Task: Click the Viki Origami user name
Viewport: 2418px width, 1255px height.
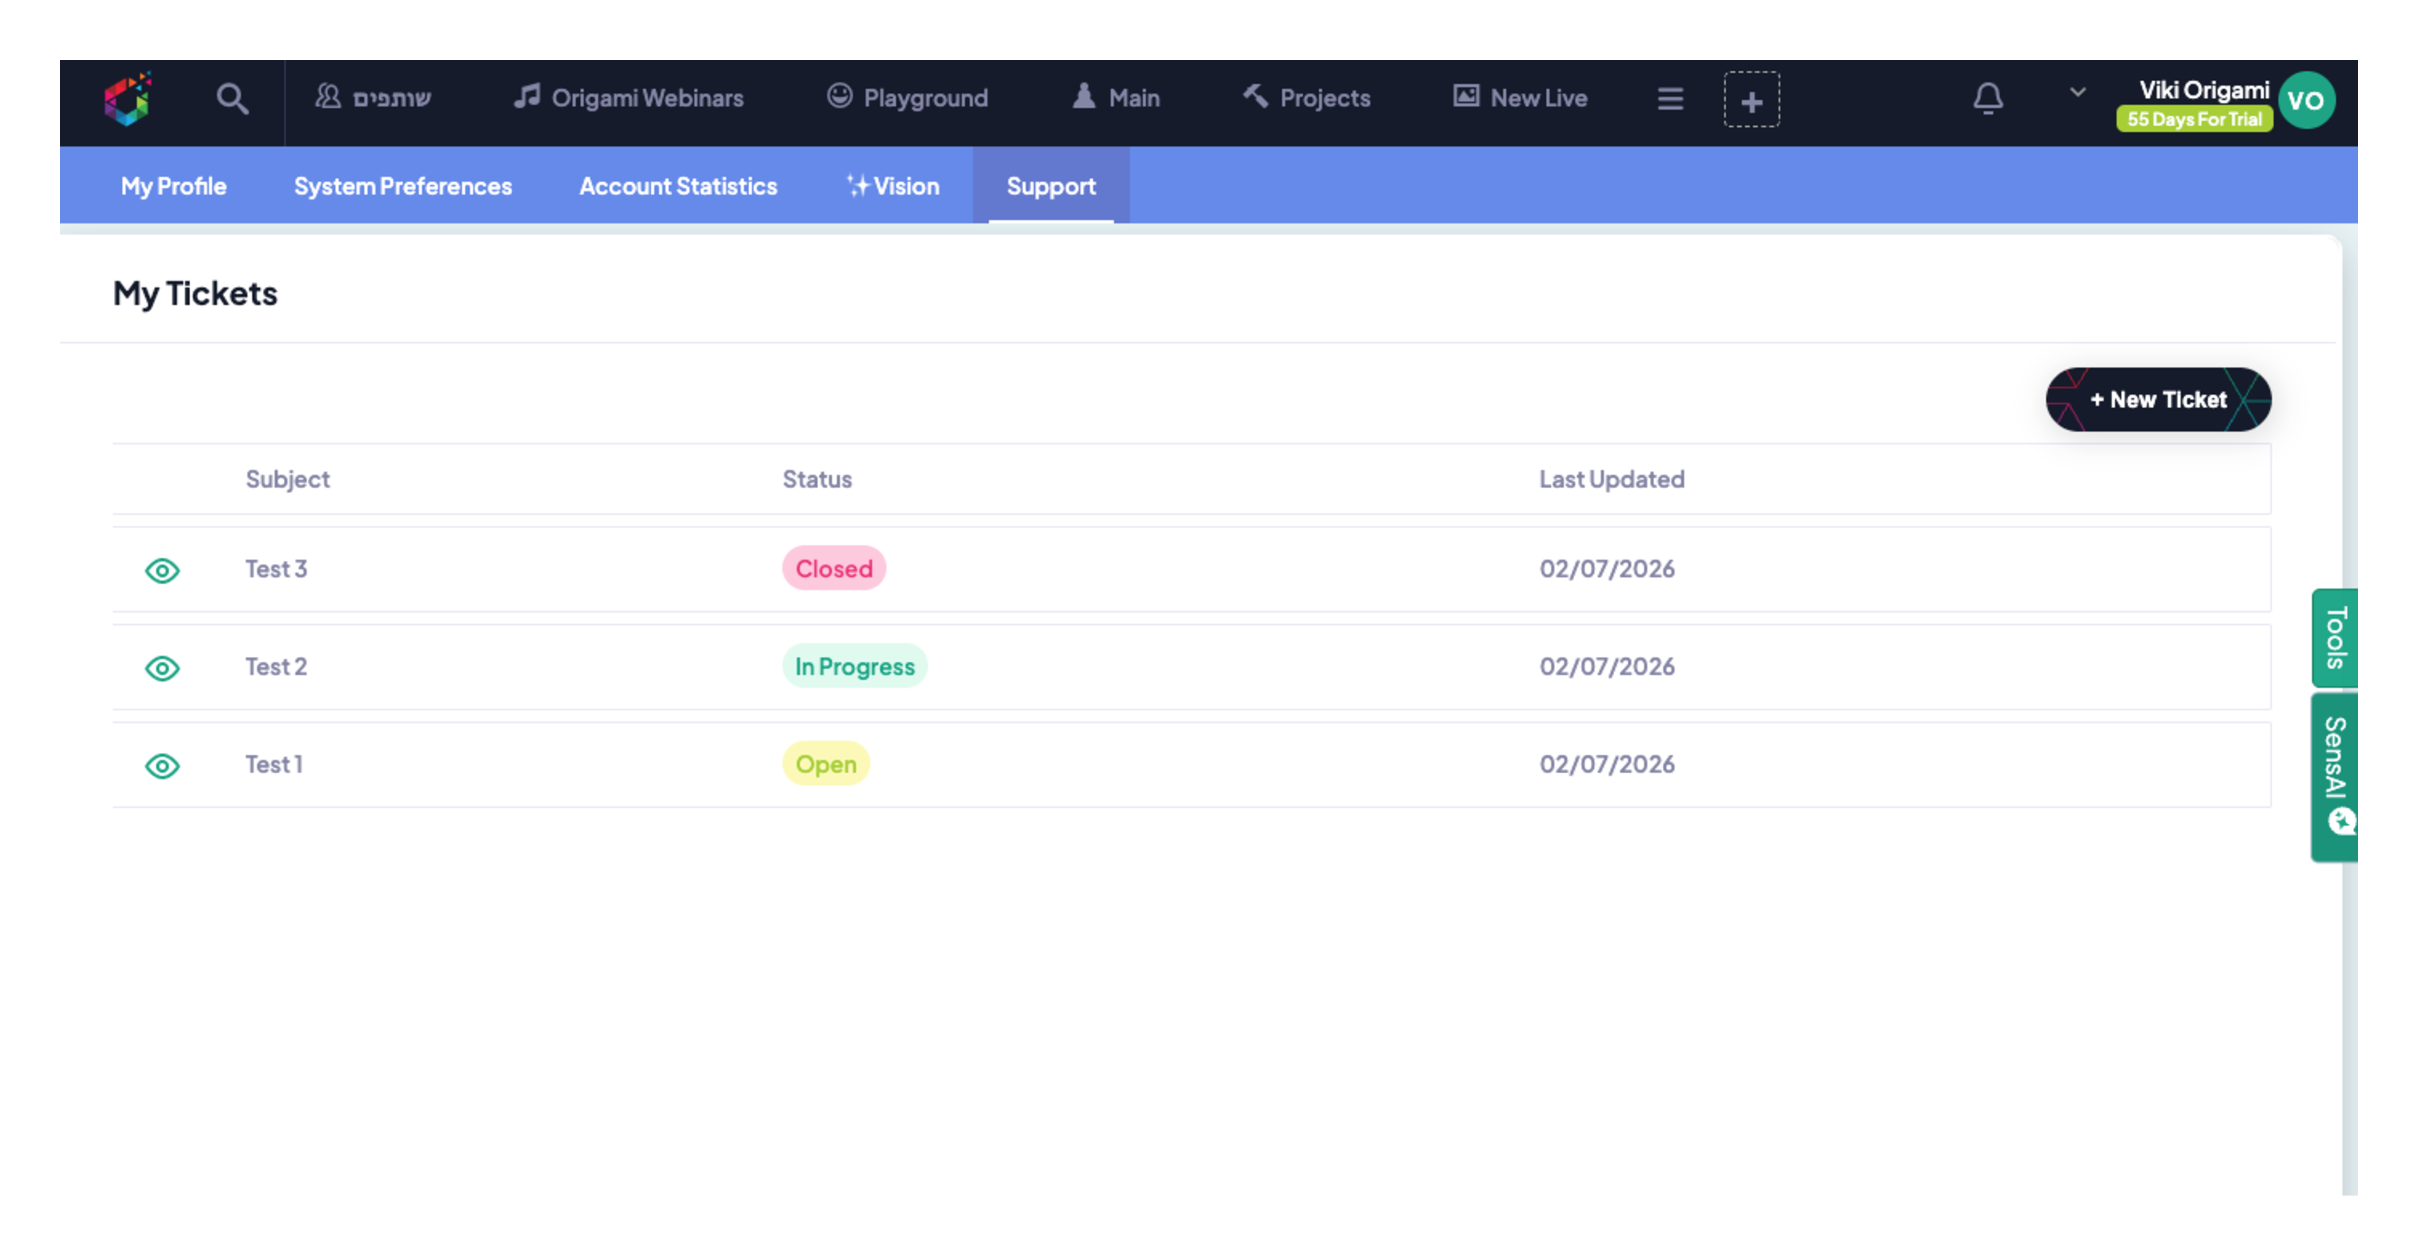Action: click(2204, 90)
